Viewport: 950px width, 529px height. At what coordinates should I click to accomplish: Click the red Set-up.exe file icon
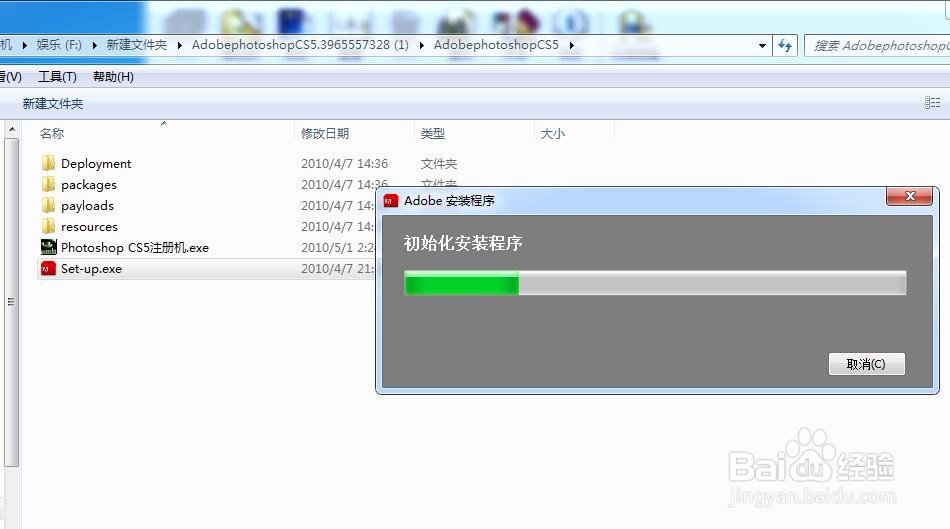pos(48,268)
